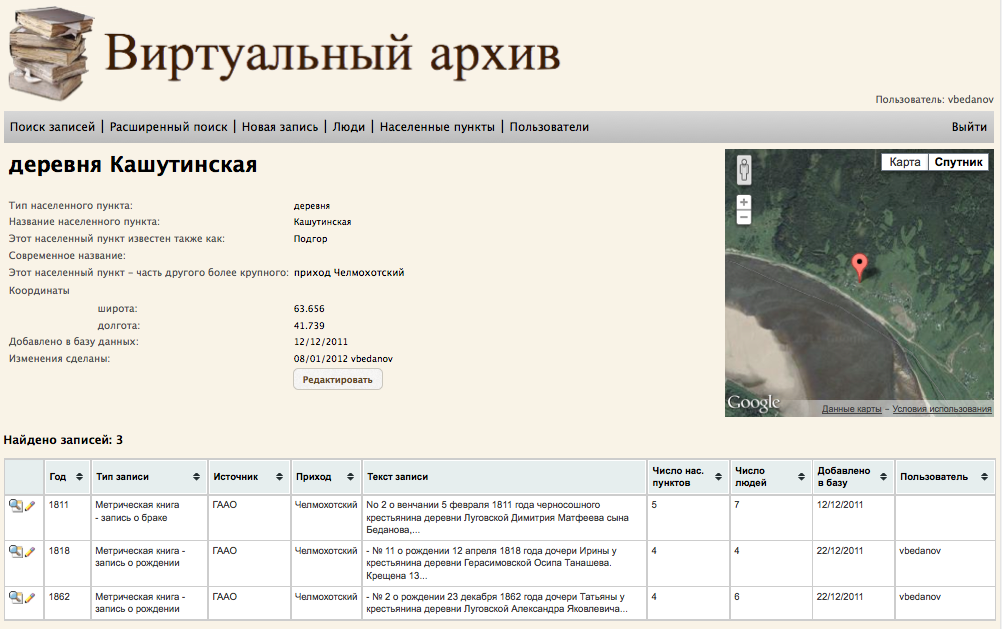Select the Street View pegman on the map
This screenshot has height=629, width=1002.
744,170
